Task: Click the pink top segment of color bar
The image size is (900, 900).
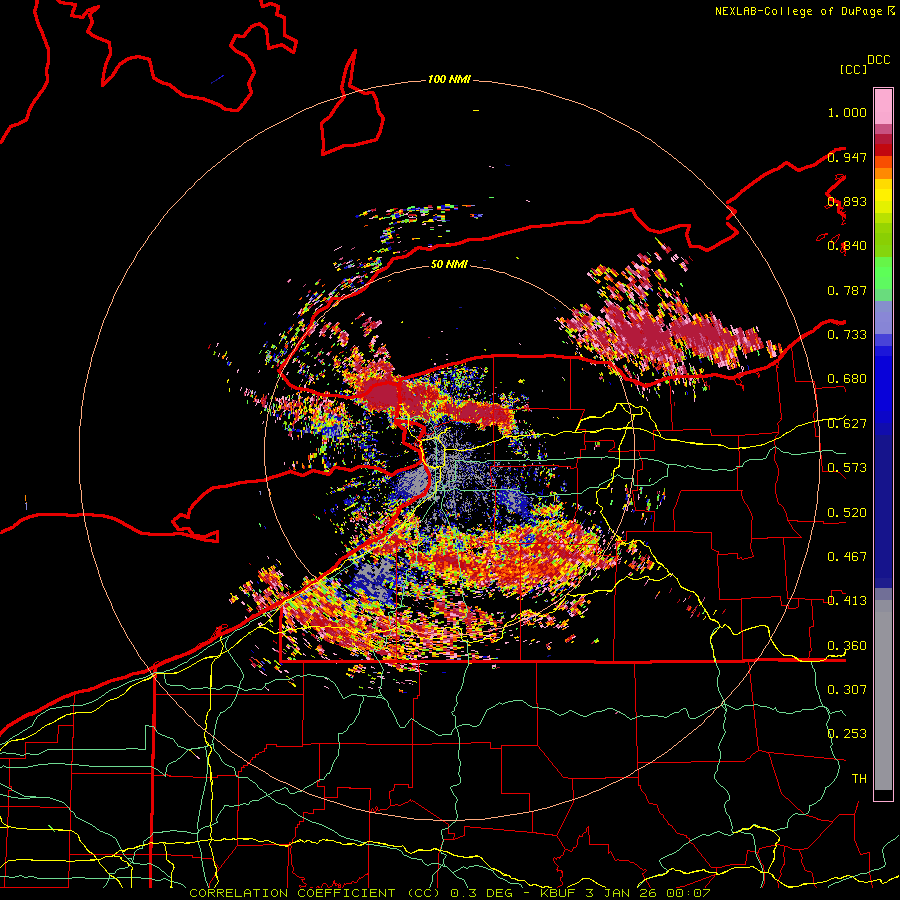Action: click(883, 107)
